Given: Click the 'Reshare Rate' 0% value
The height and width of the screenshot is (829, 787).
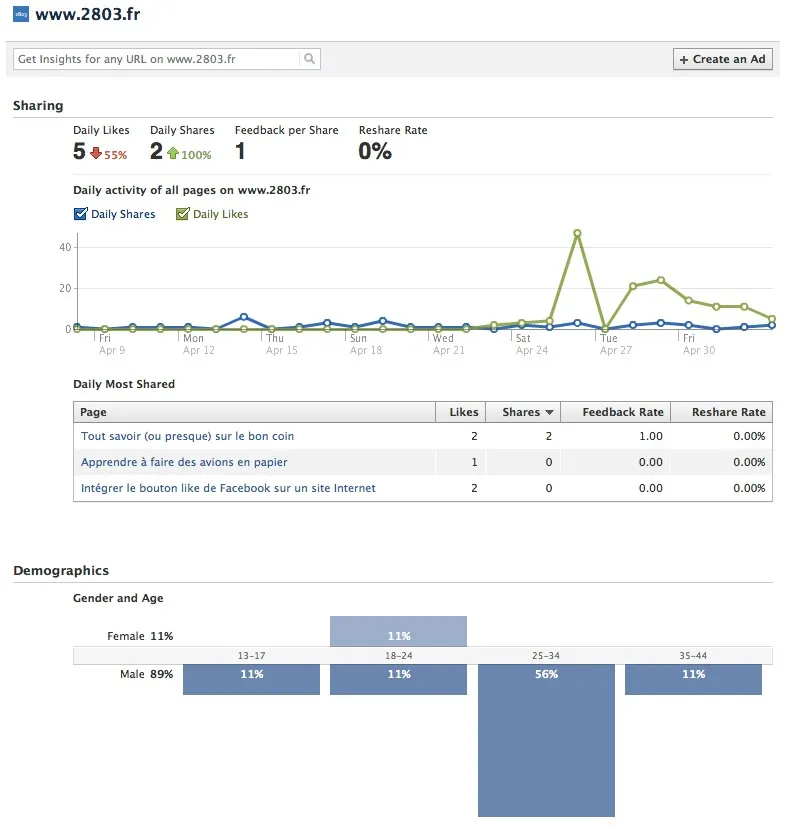Looking at the screenshot, I should point(375,151).
